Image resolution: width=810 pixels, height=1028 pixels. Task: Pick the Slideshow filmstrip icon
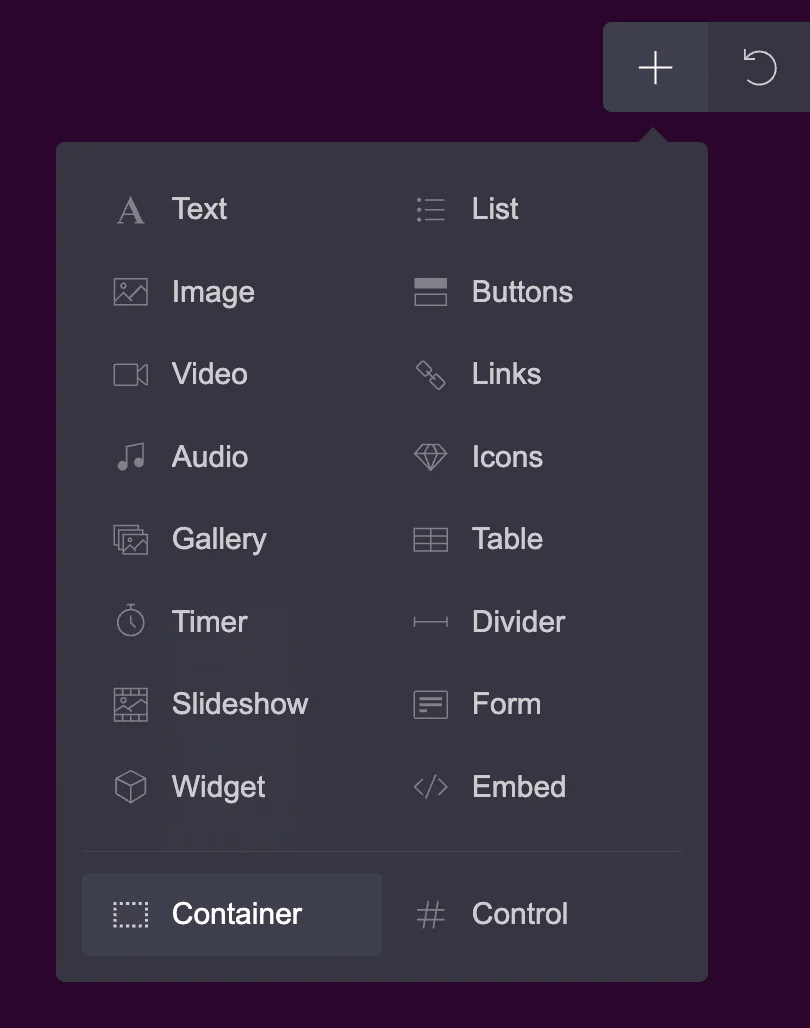tap(131, 705)
